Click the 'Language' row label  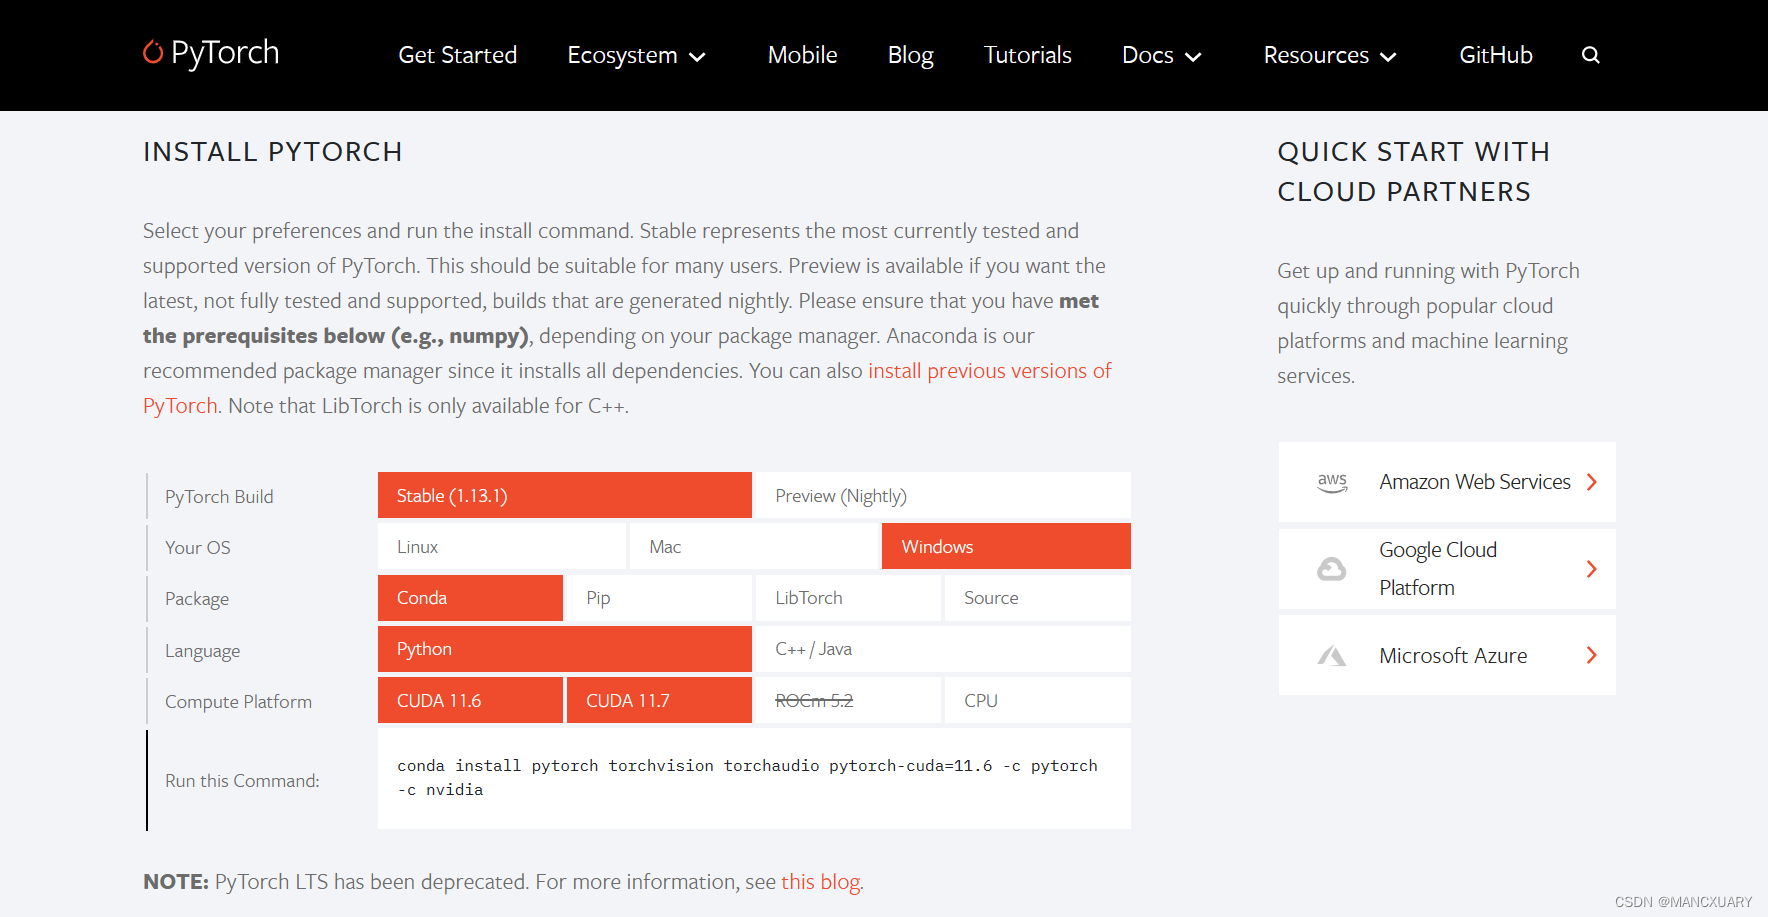coord(203,651)
